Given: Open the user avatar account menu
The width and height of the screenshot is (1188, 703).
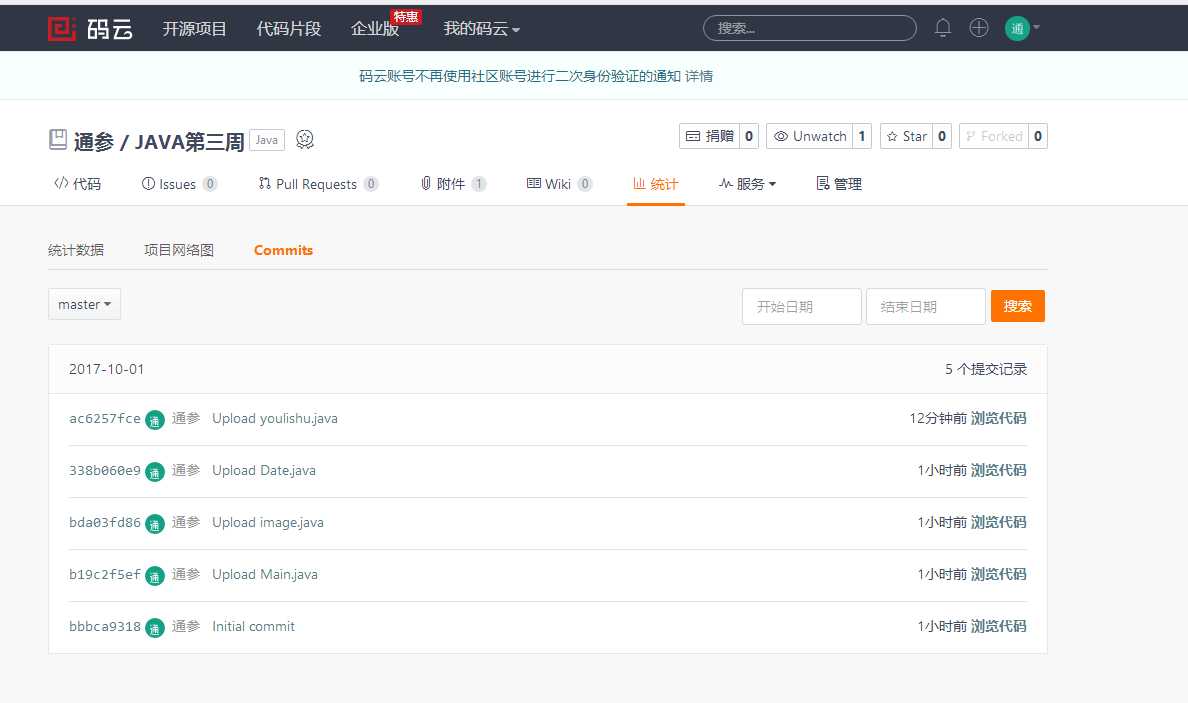Looking at the screenshot, I should [x=1022, y=28].
